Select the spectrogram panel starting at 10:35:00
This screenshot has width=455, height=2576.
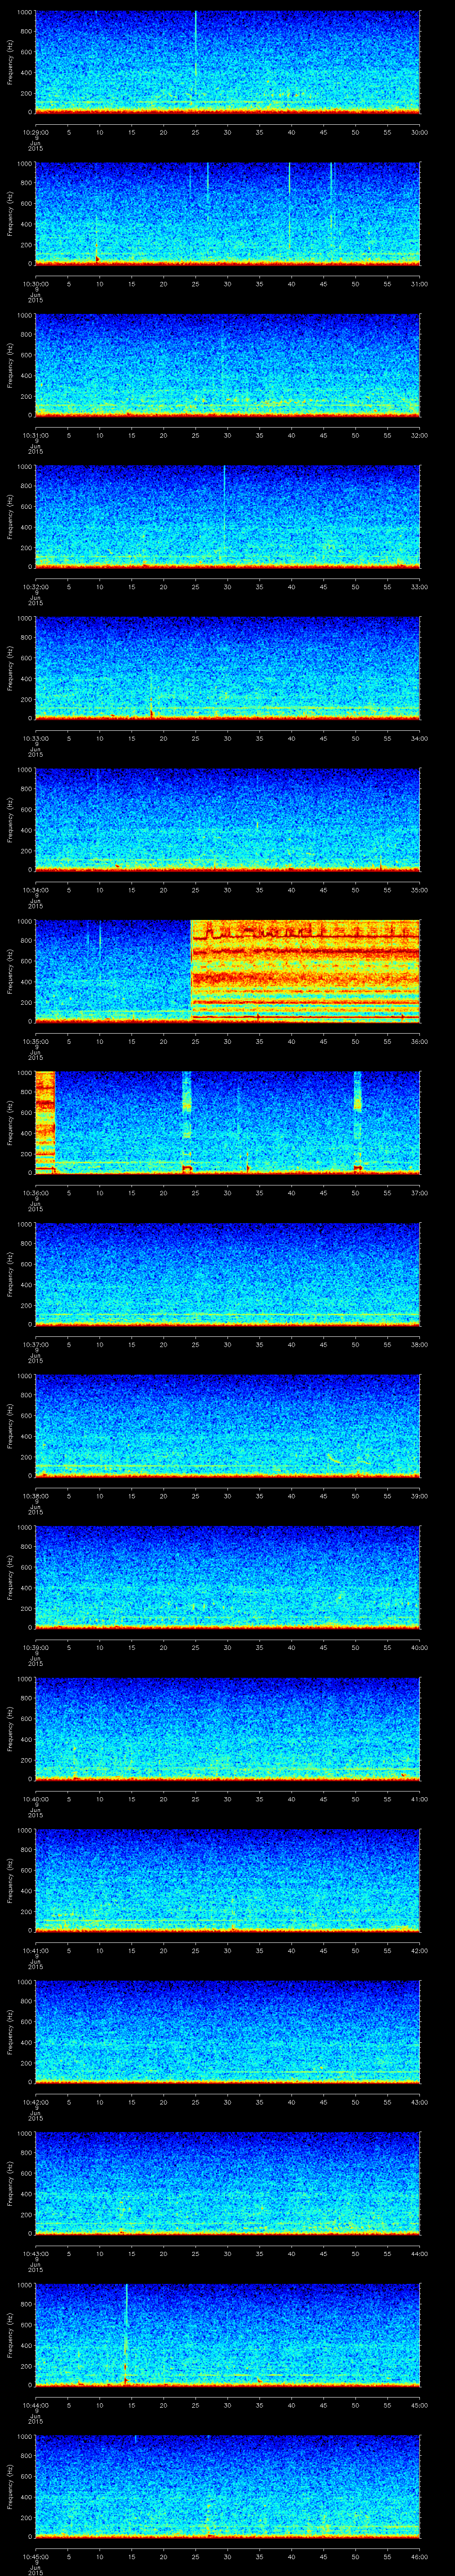[x=227, y=970]
